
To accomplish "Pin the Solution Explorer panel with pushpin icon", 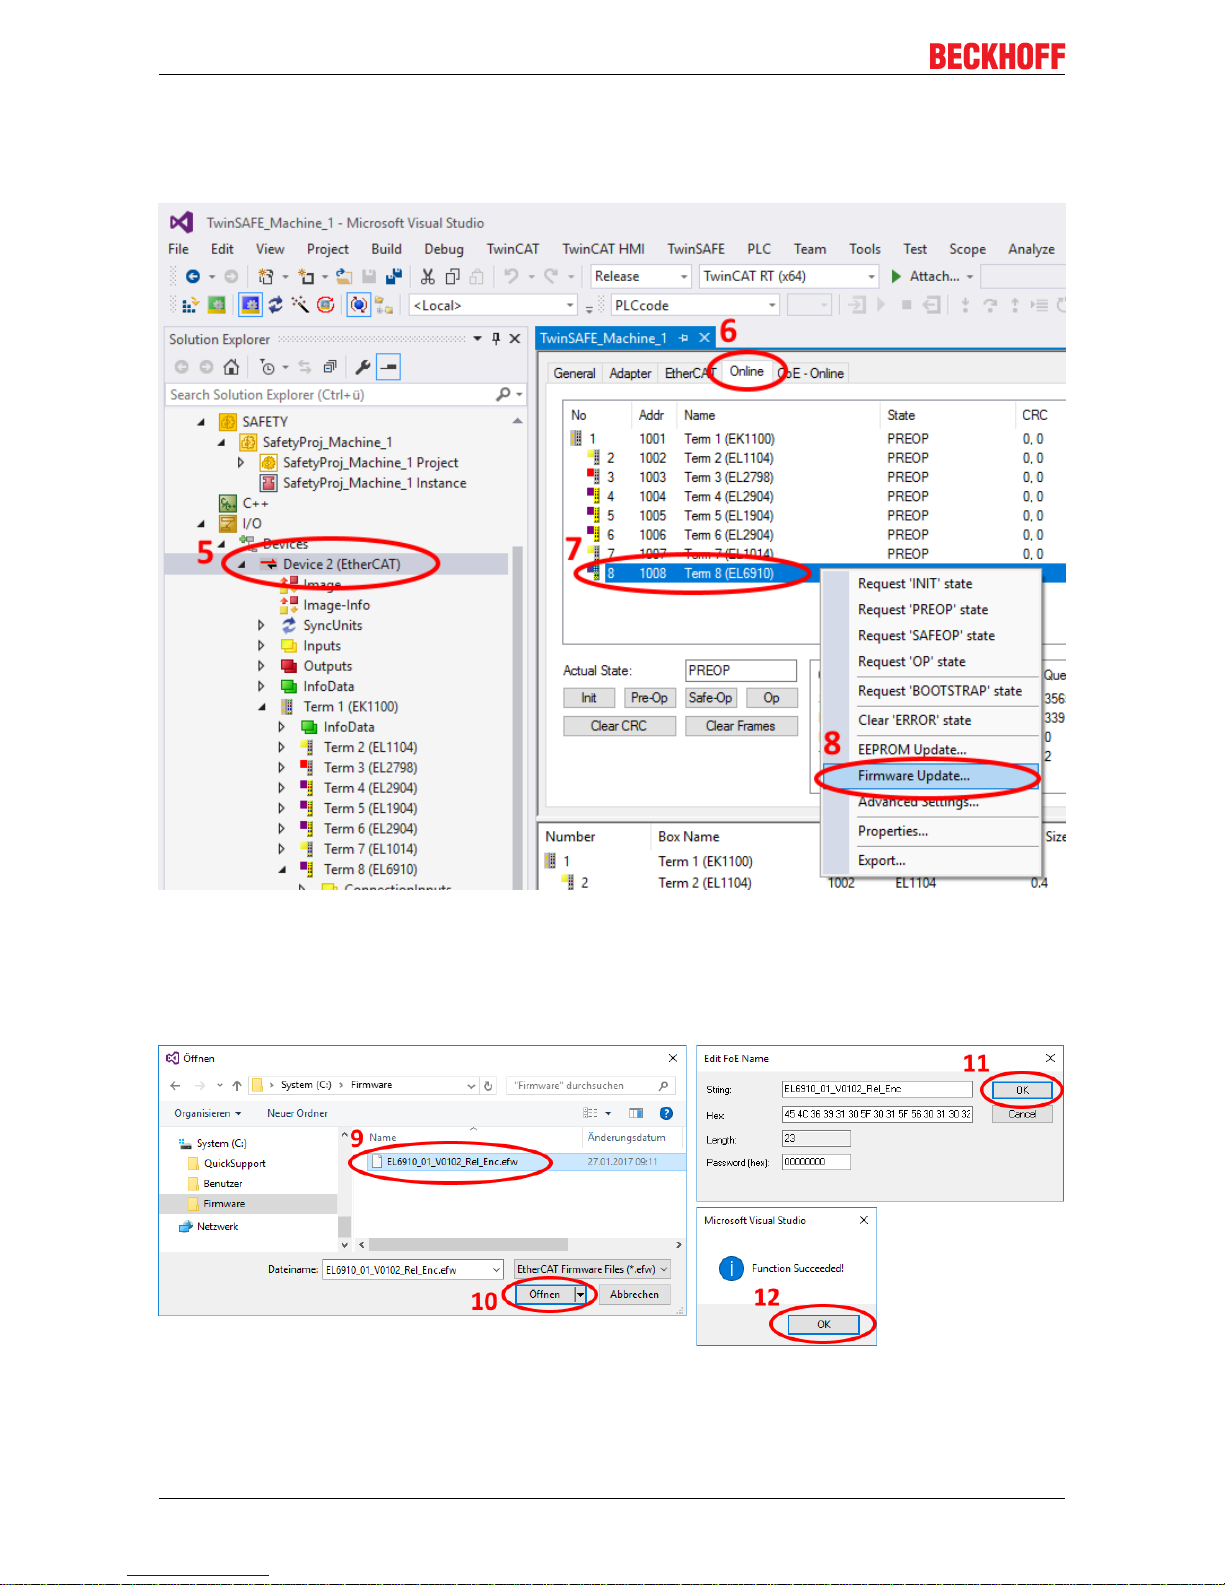I will (496, 339).
